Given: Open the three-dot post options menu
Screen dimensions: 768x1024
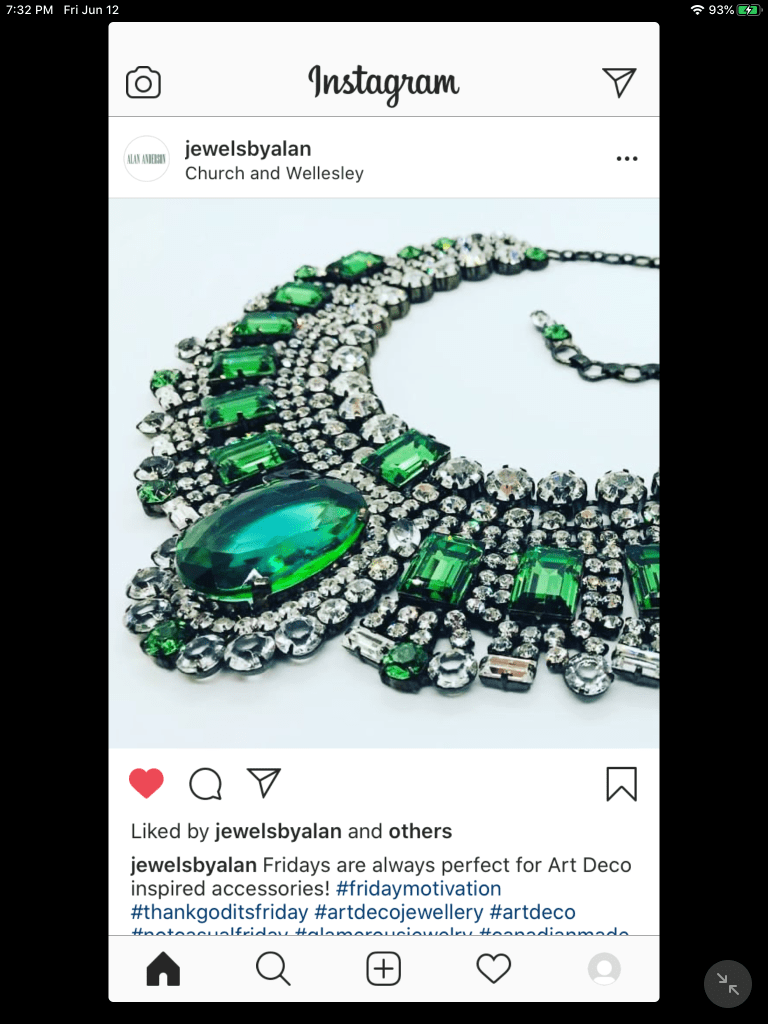Looking at the screenshot, I should pyautogui.click(x=627, y=159).
